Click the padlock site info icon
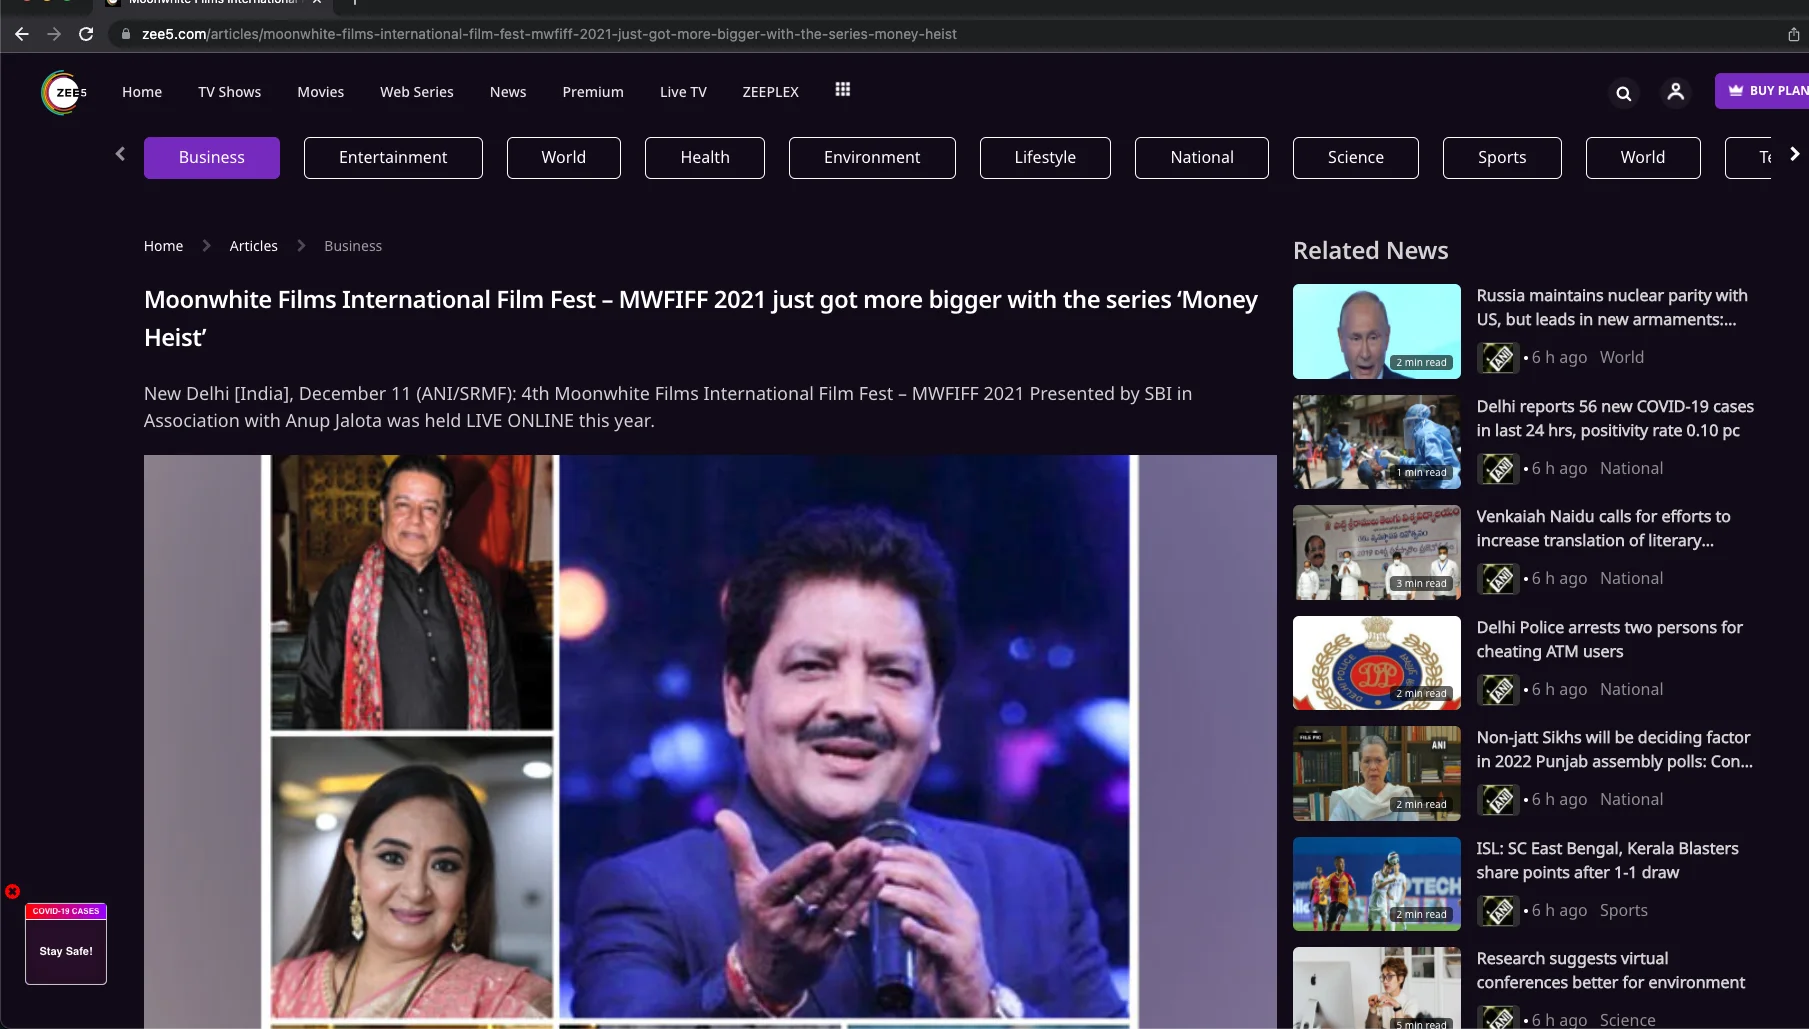The height and width of the screenshot is (1029, 1809). pos(126,34)
